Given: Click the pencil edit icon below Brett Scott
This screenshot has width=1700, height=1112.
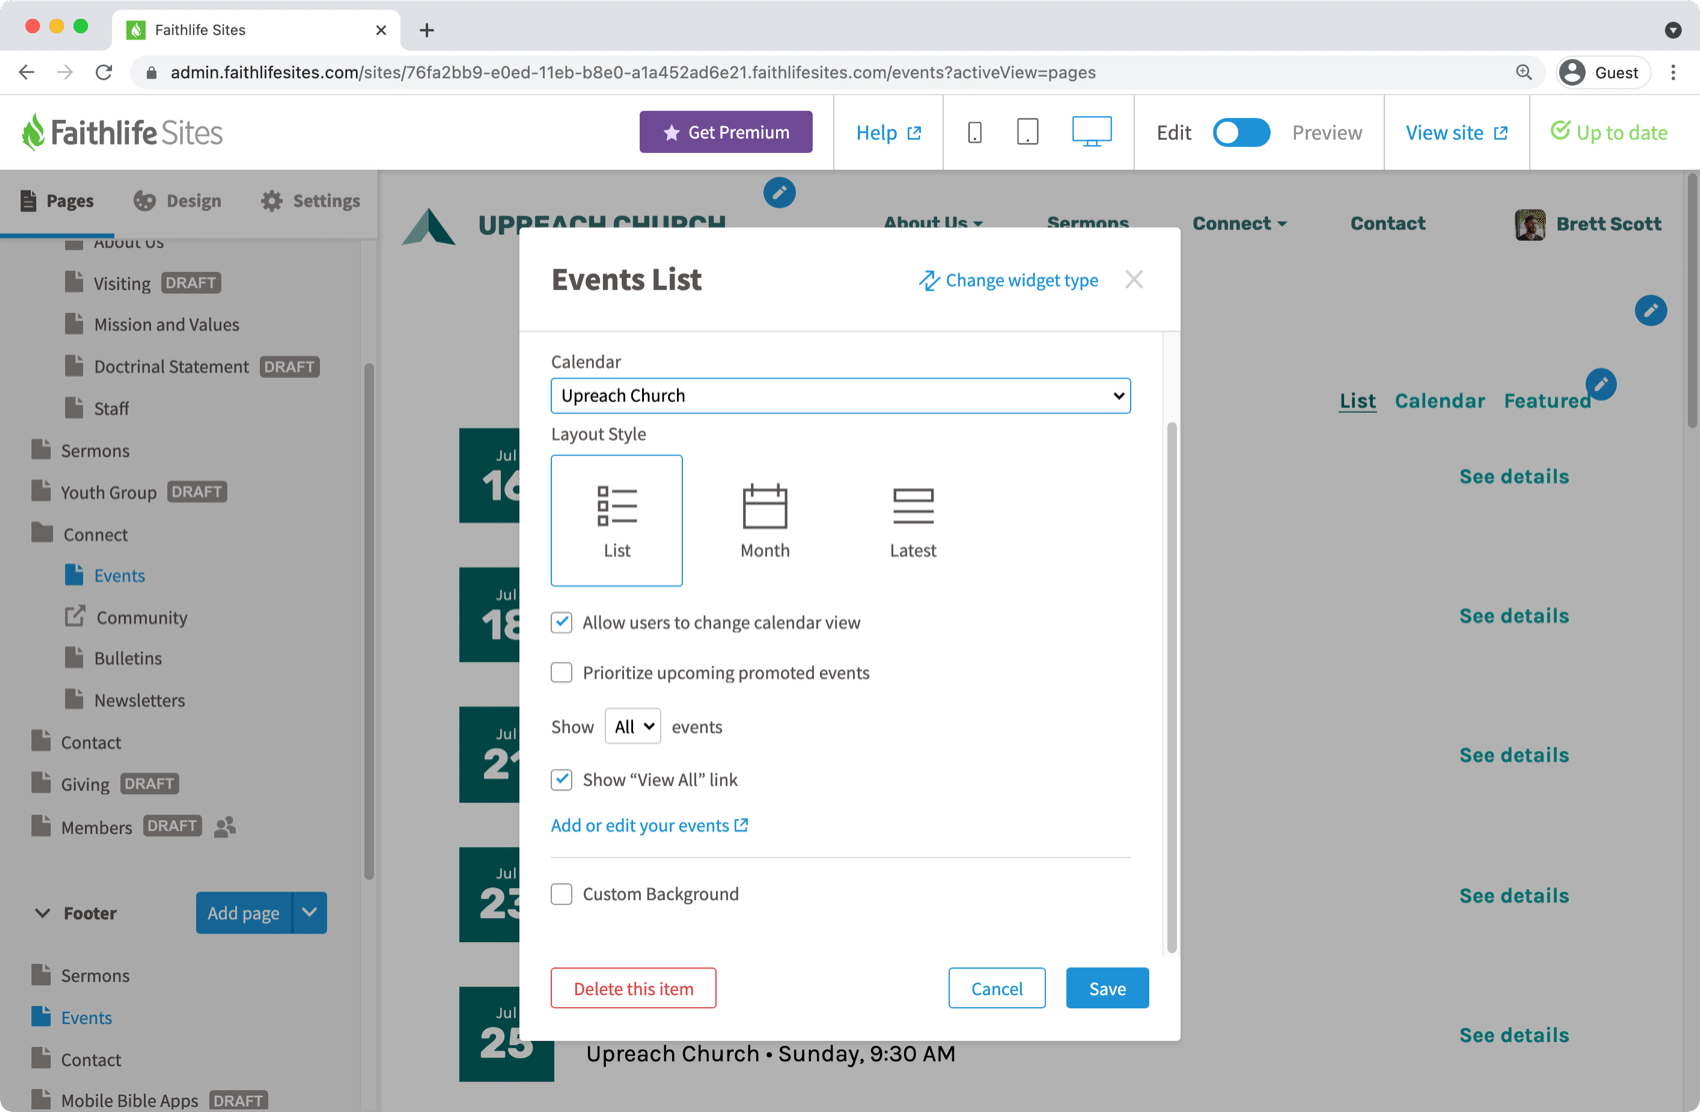Looking at the screenshot, I should pyautogui.click(x=1651, y=310).
